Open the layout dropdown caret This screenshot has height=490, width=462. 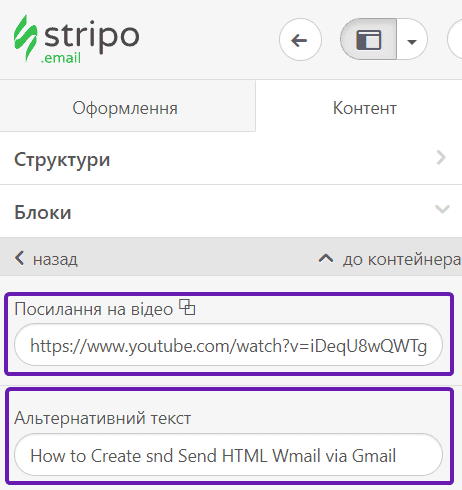coord(412,40)
